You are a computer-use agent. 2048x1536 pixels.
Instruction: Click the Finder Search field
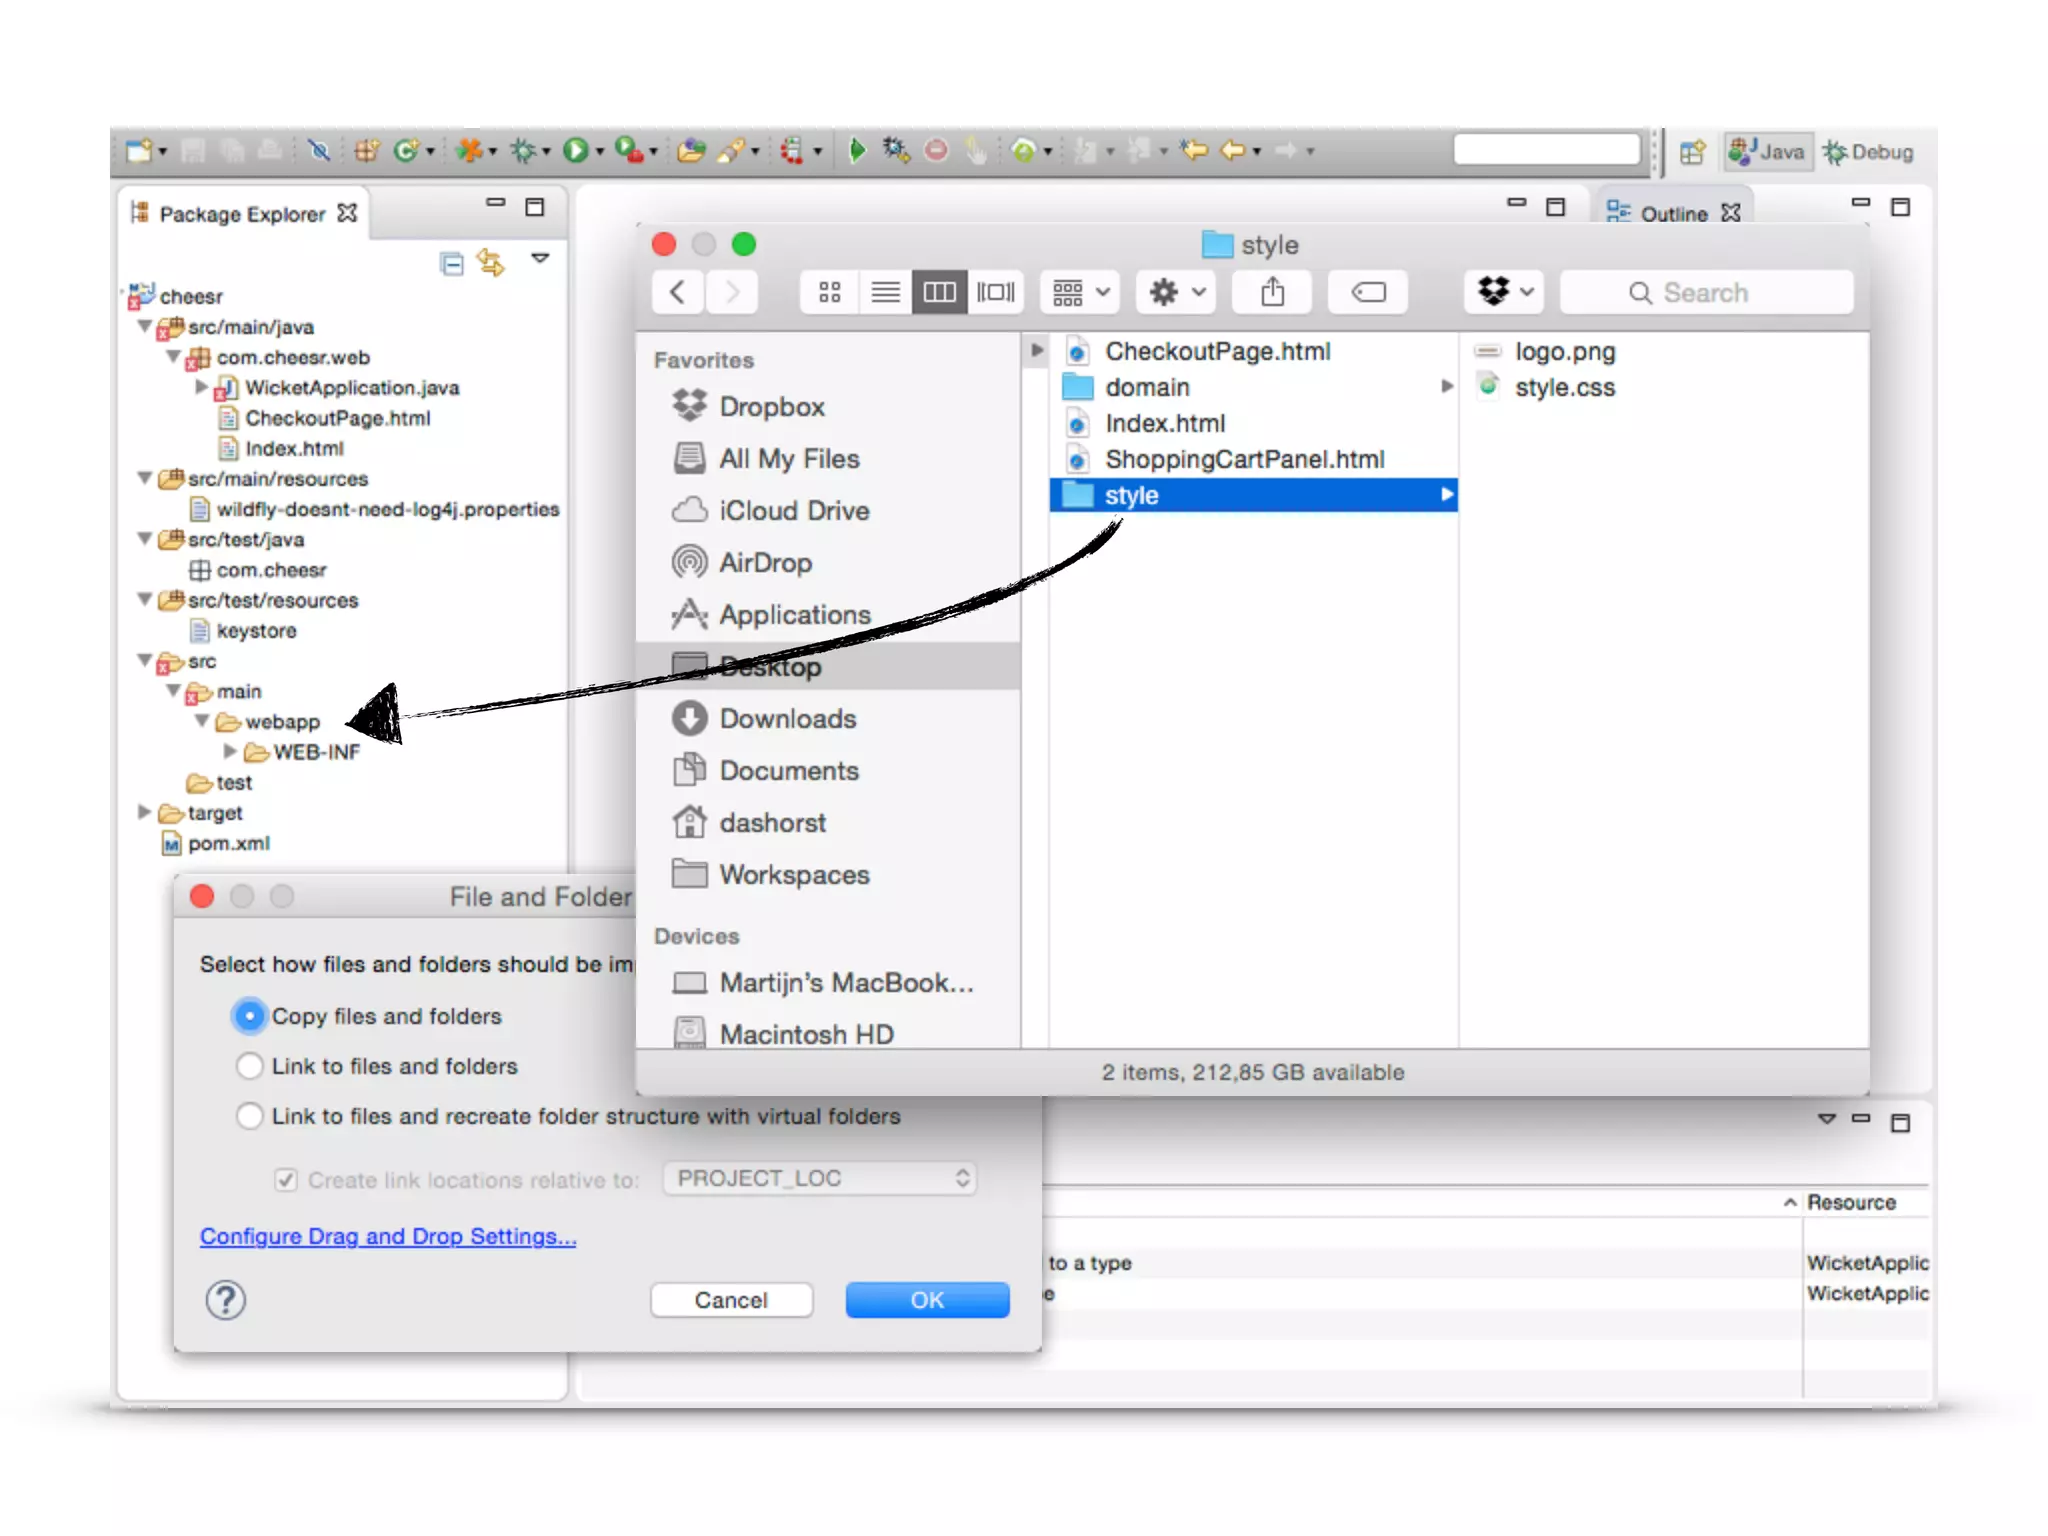[x=1706, y=292]
